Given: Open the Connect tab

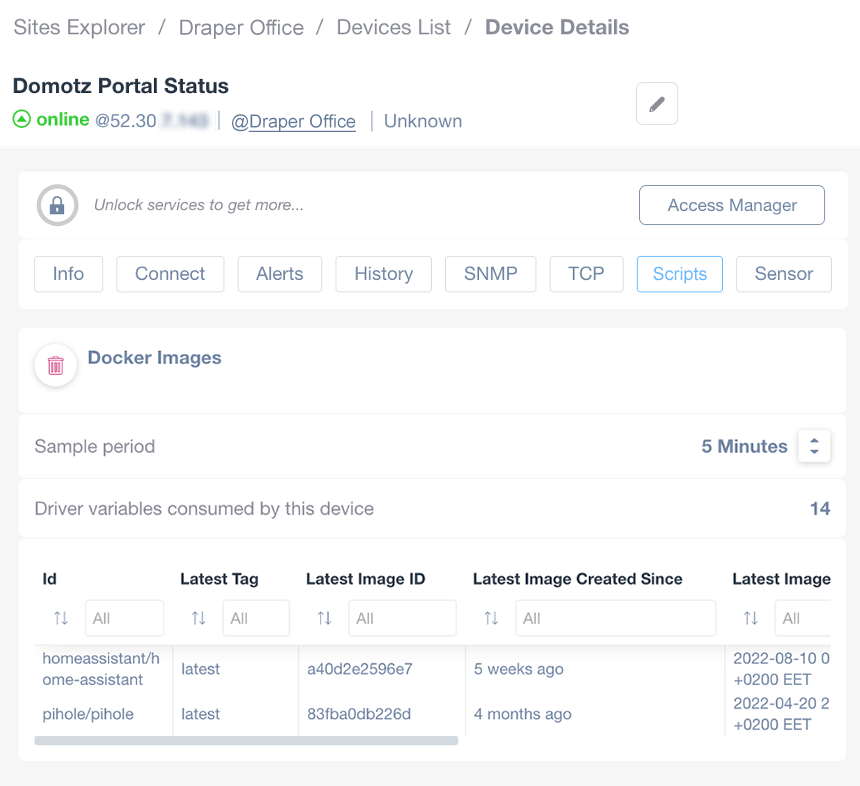Looking at the screenshot, I should click(170, 274).
